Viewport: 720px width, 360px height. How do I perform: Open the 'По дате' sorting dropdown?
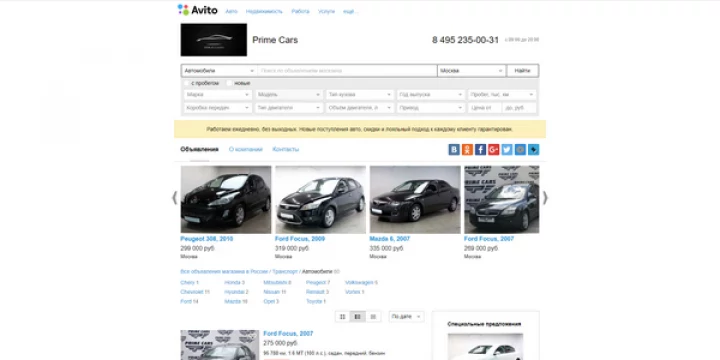tap(406, 317)
